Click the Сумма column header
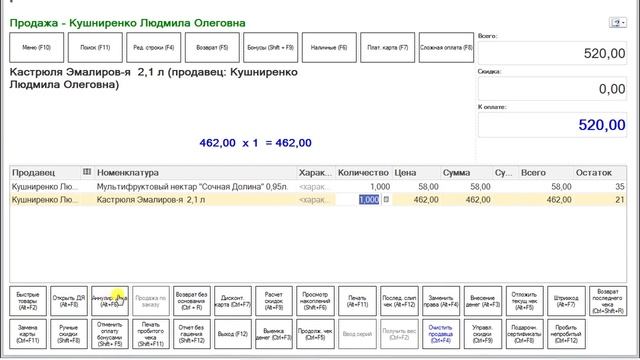Screen dimensions: 640x360 (x=467, y=173)
